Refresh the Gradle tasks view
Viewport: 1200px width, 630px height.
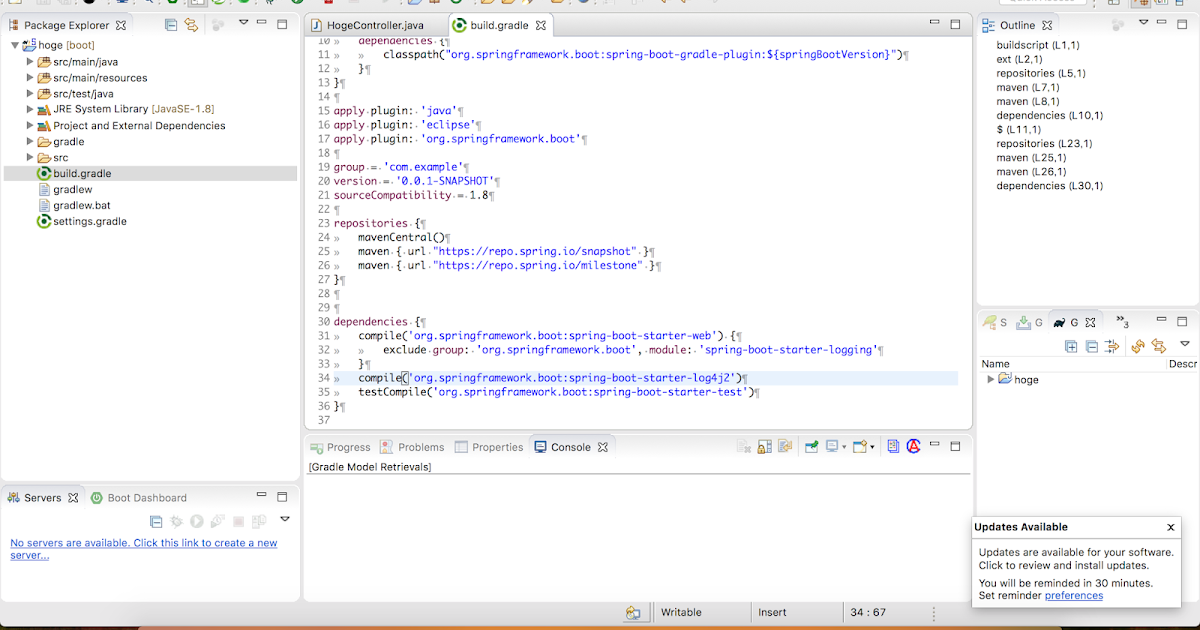point(1137,347)
